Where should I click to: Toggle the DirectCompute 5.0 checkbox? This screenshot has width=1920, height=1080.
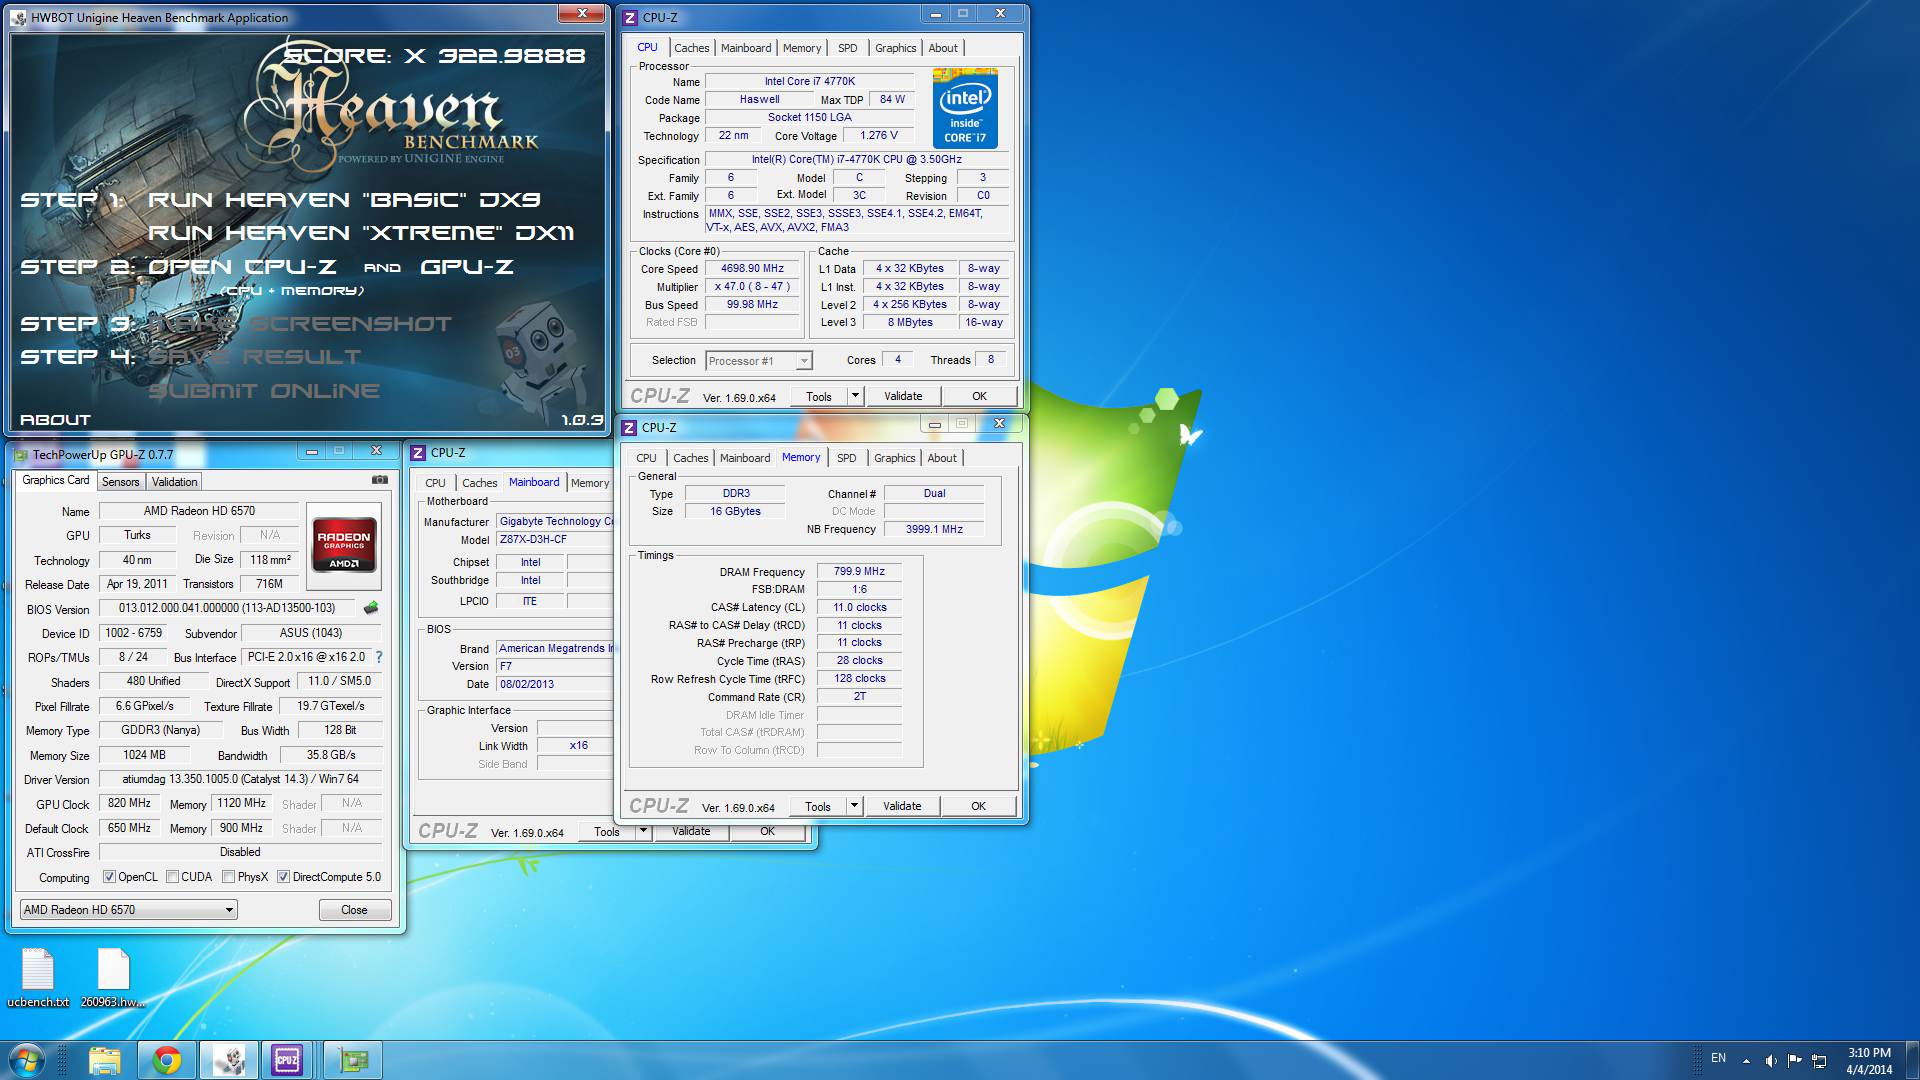click(283, 877)
